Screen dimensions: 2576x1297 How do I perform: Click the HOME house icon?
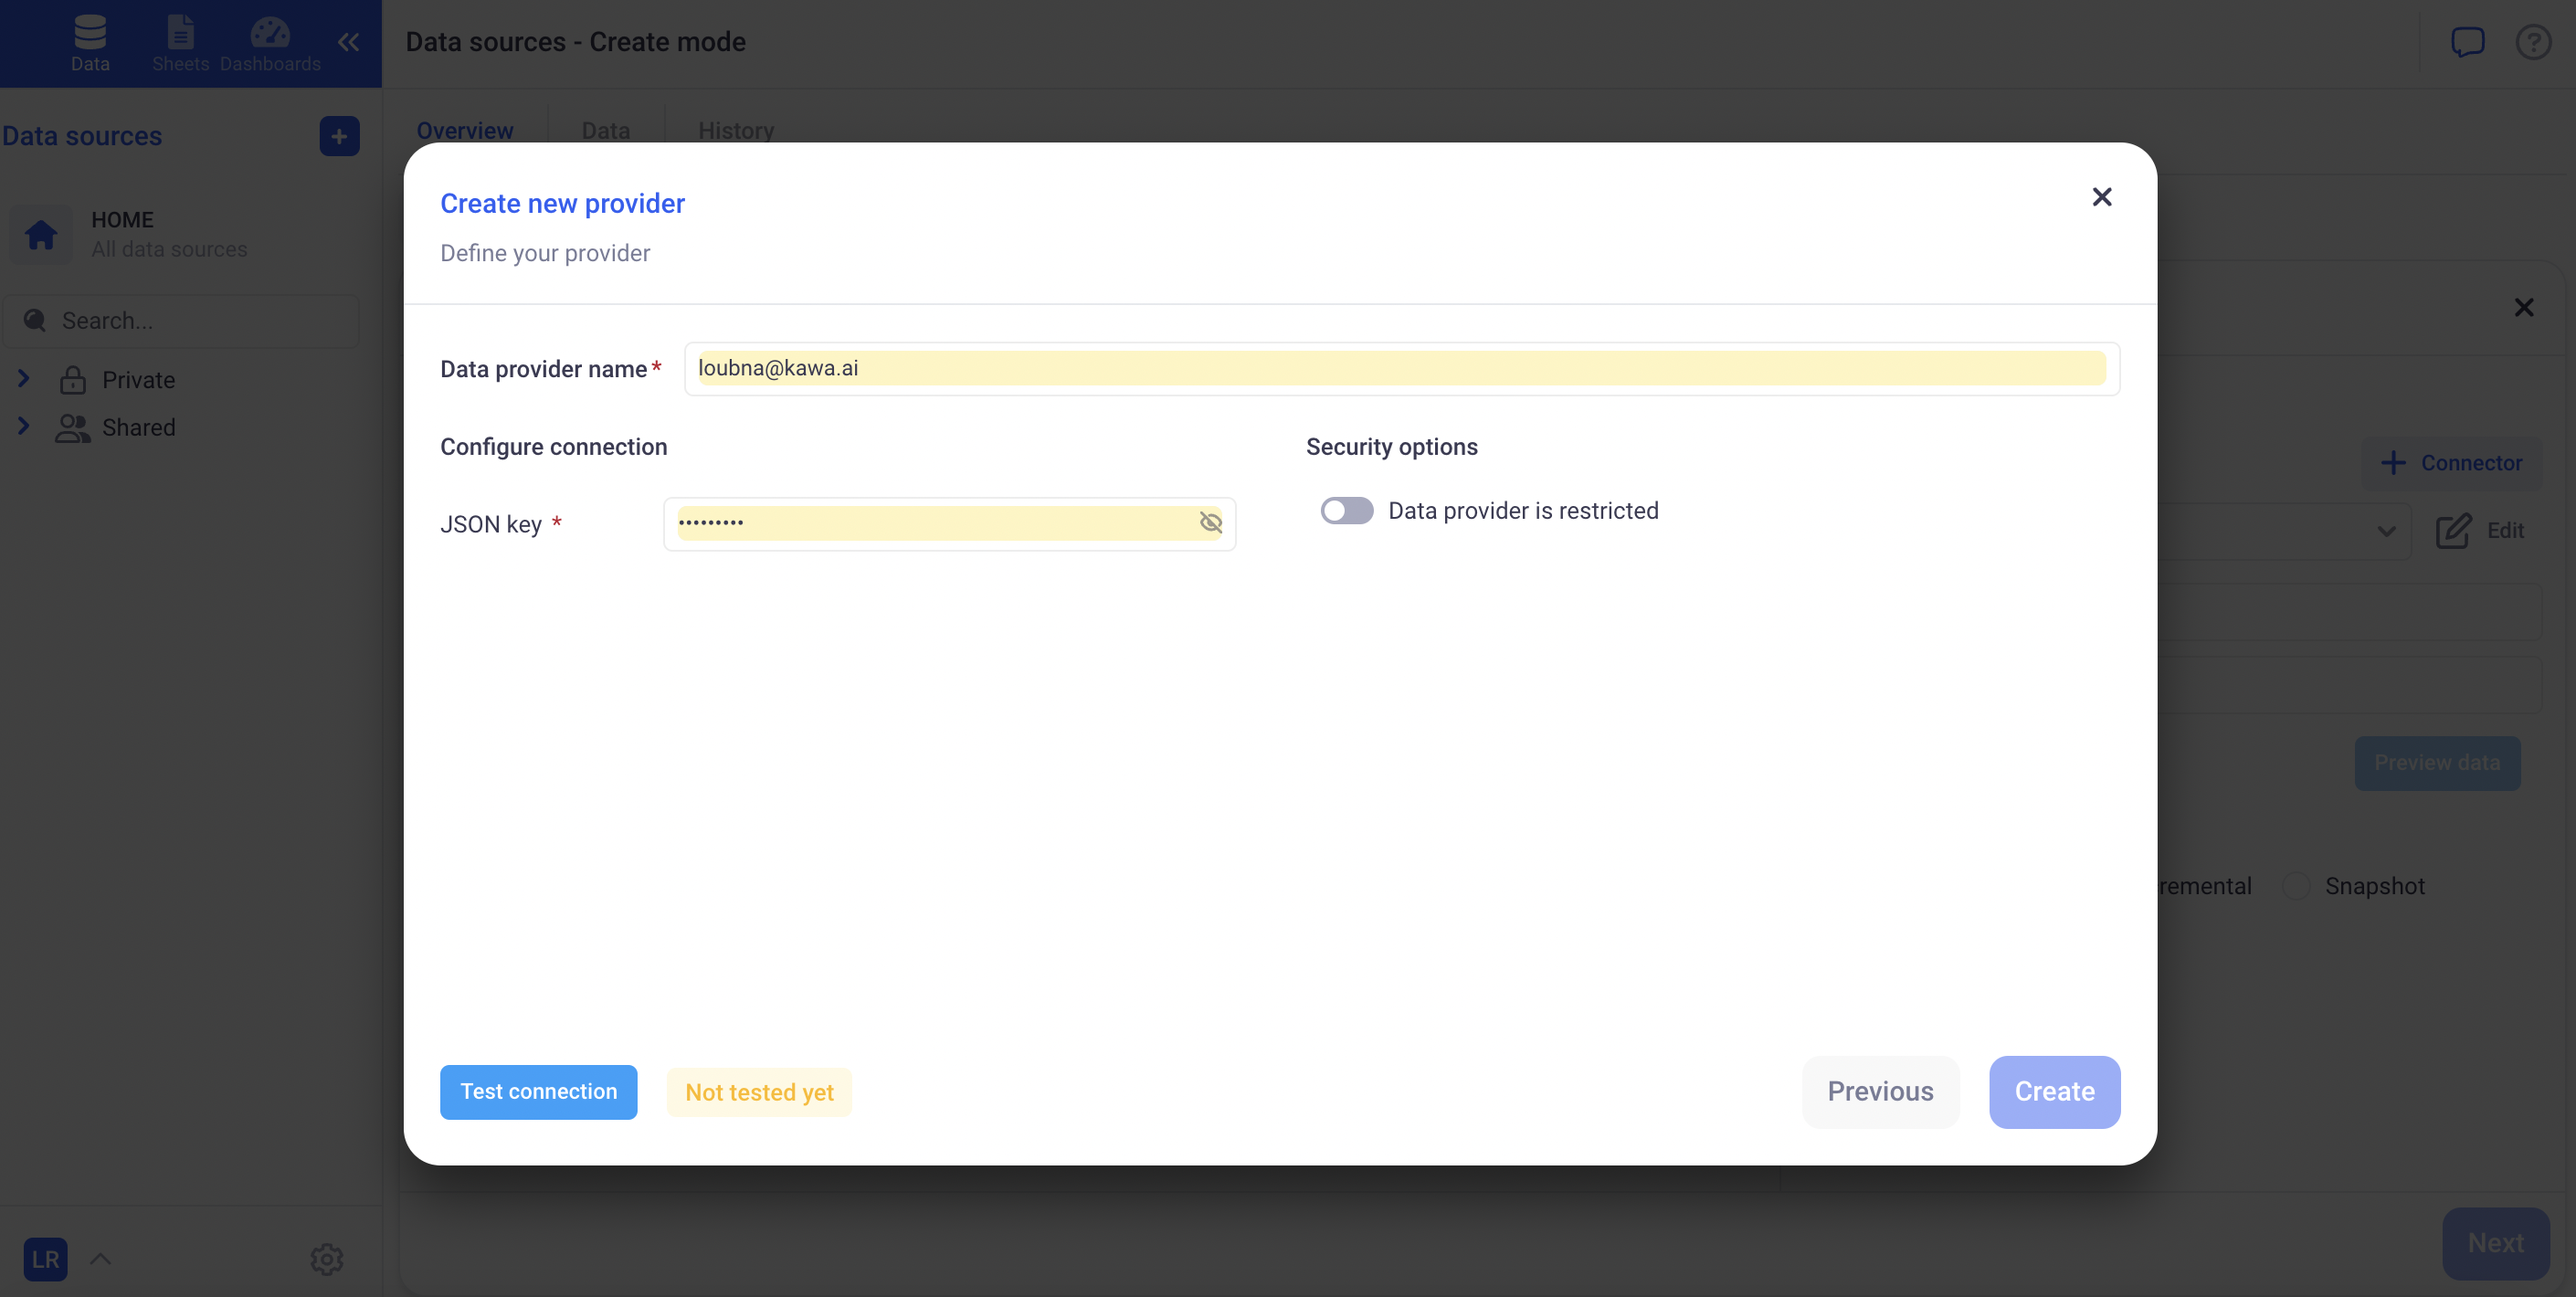point(41,235)
